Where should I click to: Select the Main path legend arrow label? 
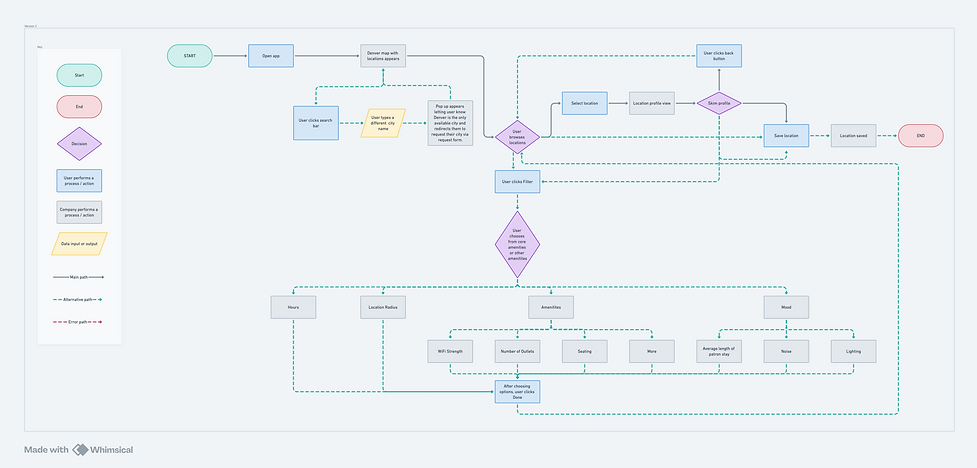(x=79, y=277)
